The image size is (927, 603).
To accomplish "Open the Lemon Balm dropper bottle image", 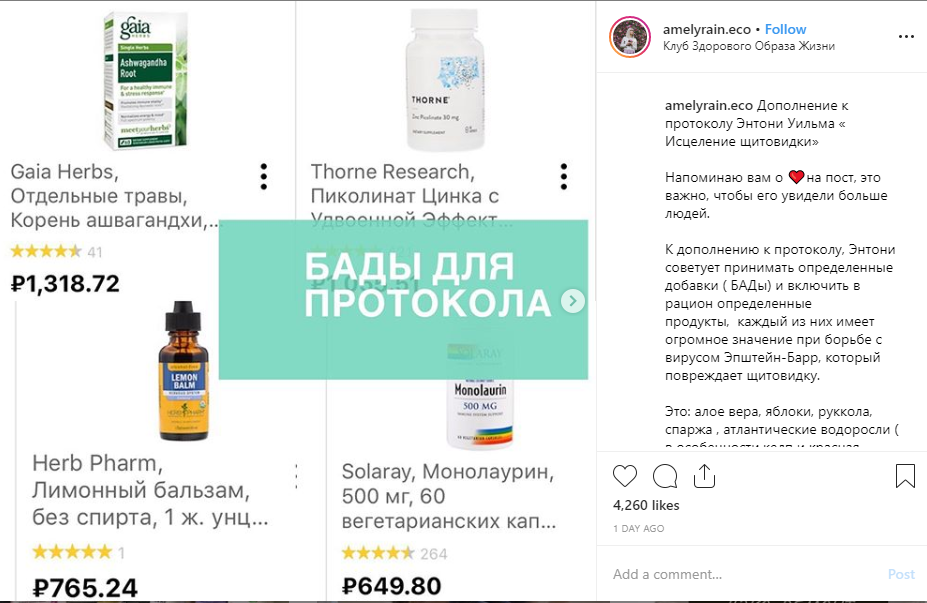I will pos(184,371).
